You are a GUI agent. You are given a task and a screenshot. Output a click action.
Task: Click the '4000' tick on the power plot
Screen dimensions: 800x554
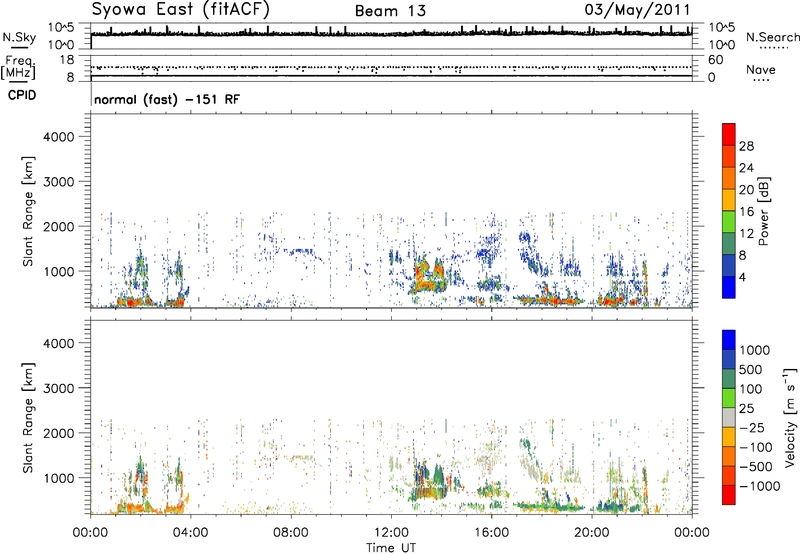59,137
